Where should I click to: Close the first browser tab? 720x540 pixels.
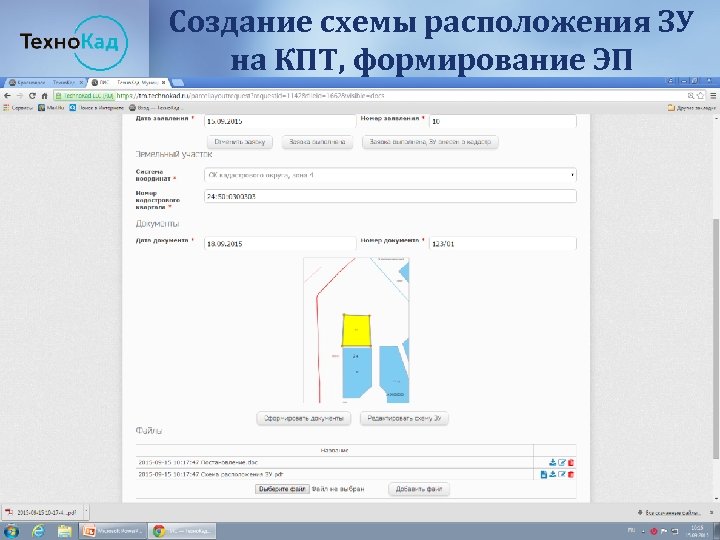click(x=81, y=83)
